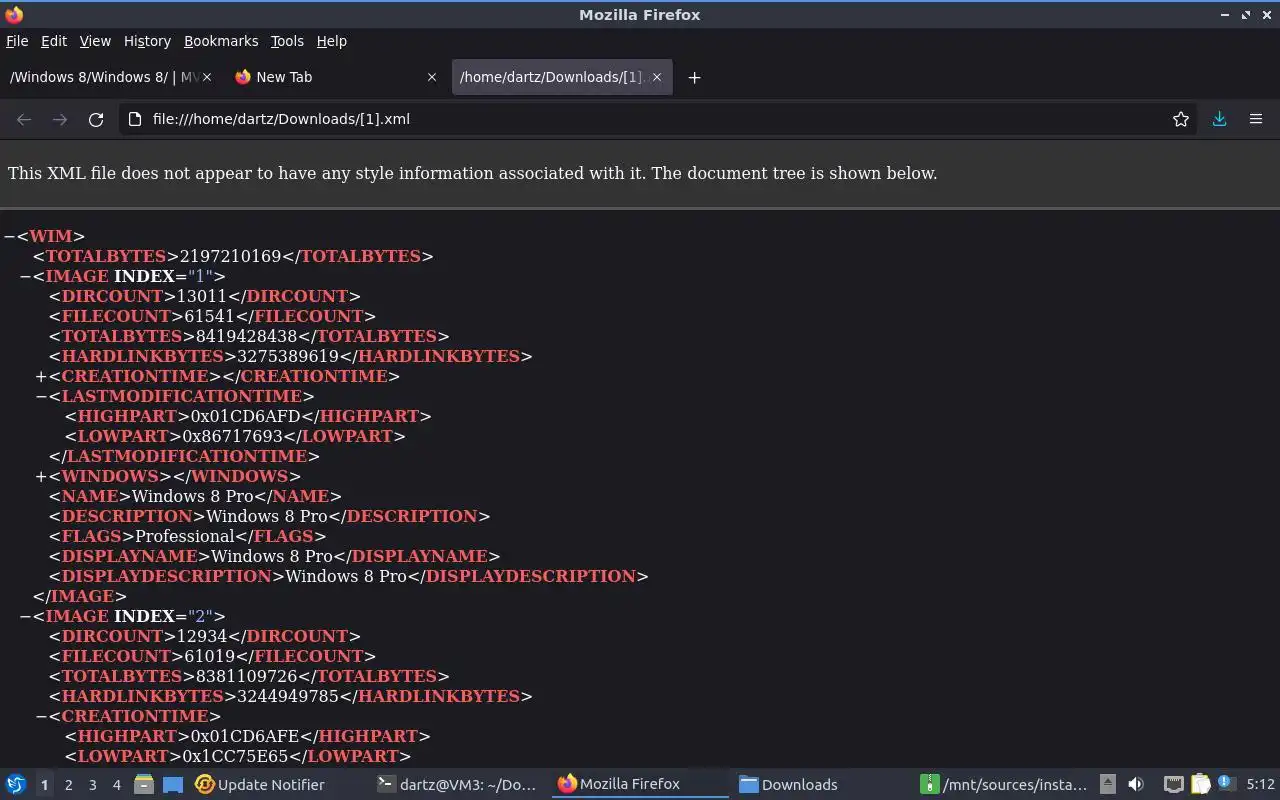1280x800 pixels.
Task: Open the Tools menu
Action: 287,41
